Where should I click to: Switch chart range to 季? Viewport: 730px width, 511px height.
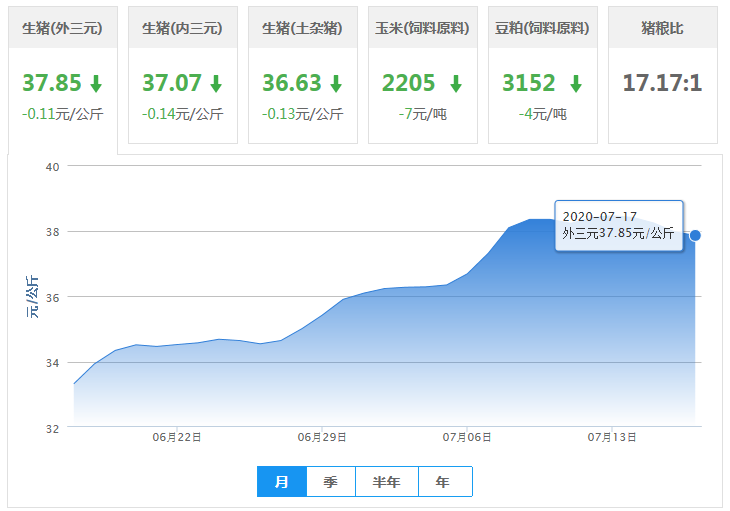coord(331,482)
